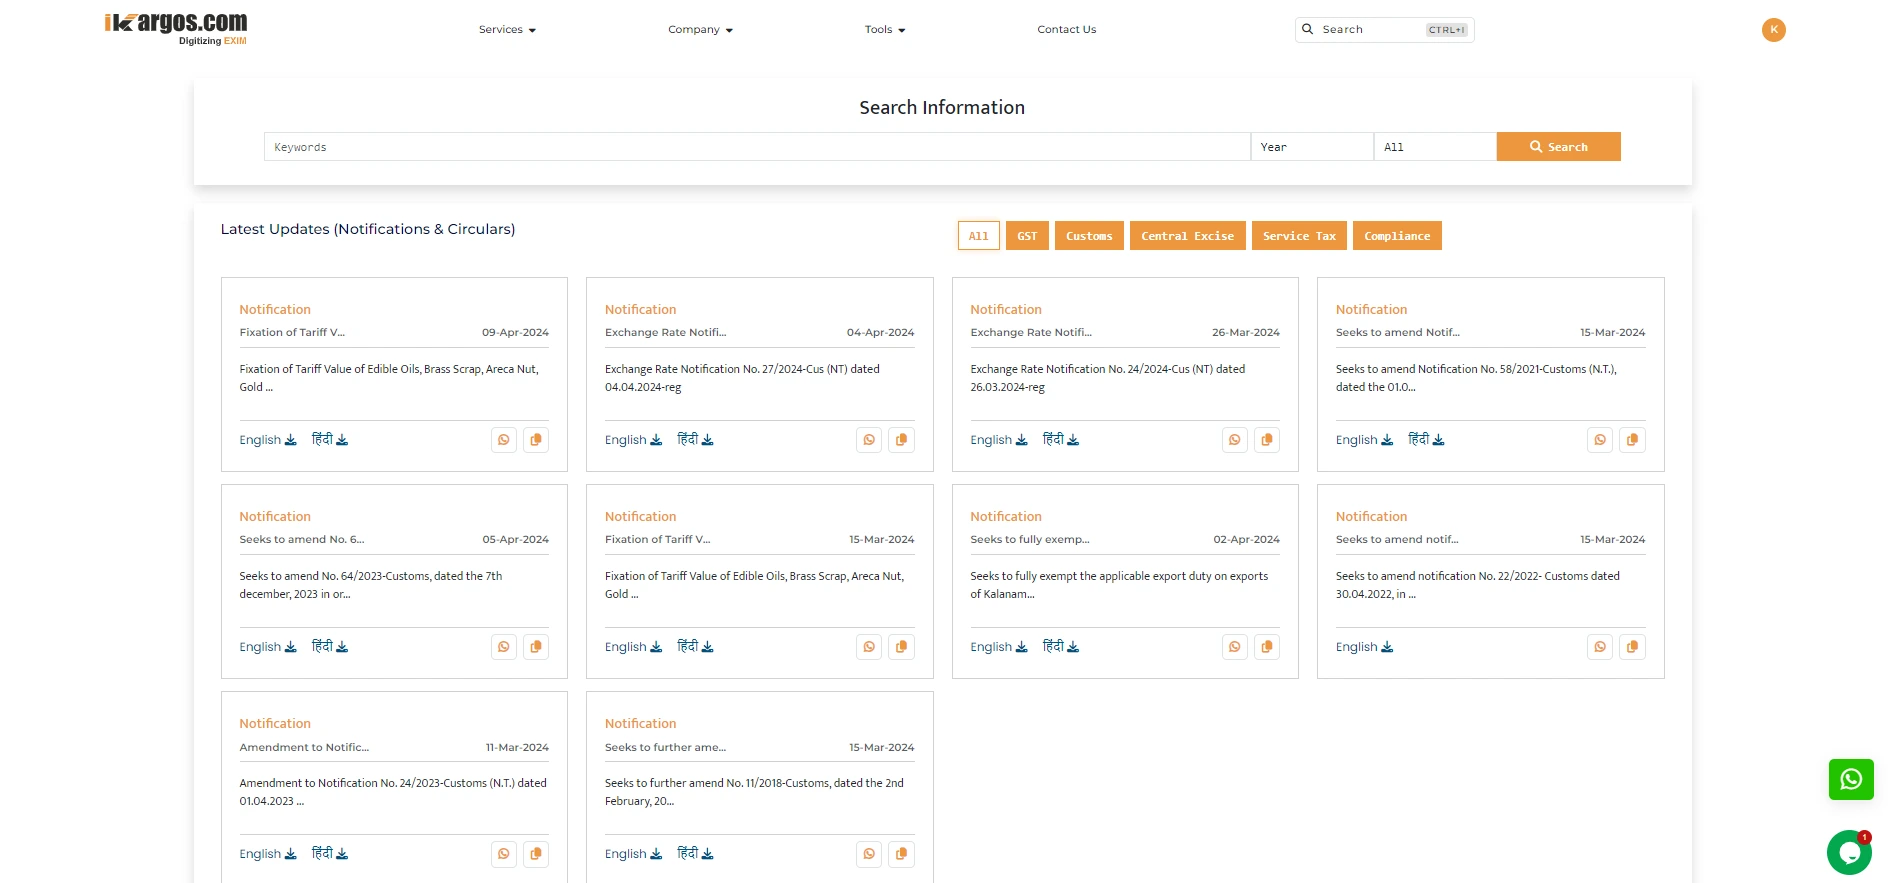Expand the Services dropdown menu
This screenshot has height=883, width=1888.
pyautogui.click(x=507, y=30)
